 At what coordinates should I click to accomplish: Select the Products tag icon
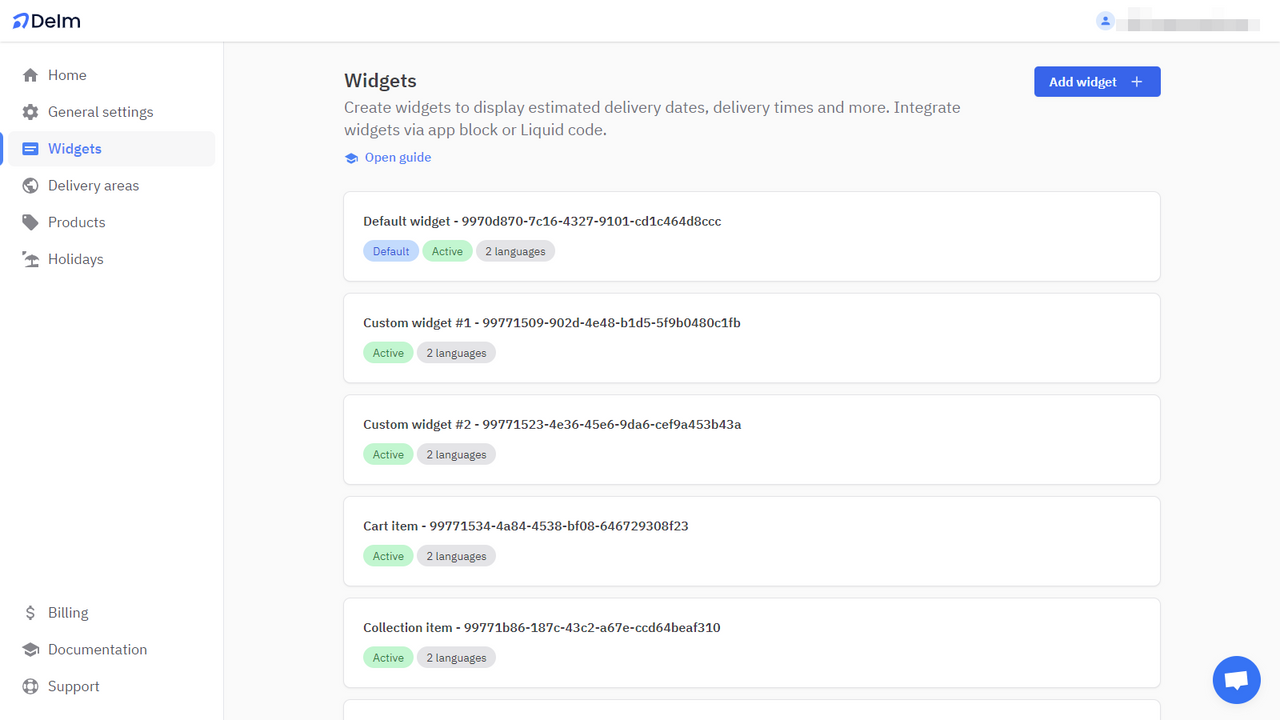(31, 222)
